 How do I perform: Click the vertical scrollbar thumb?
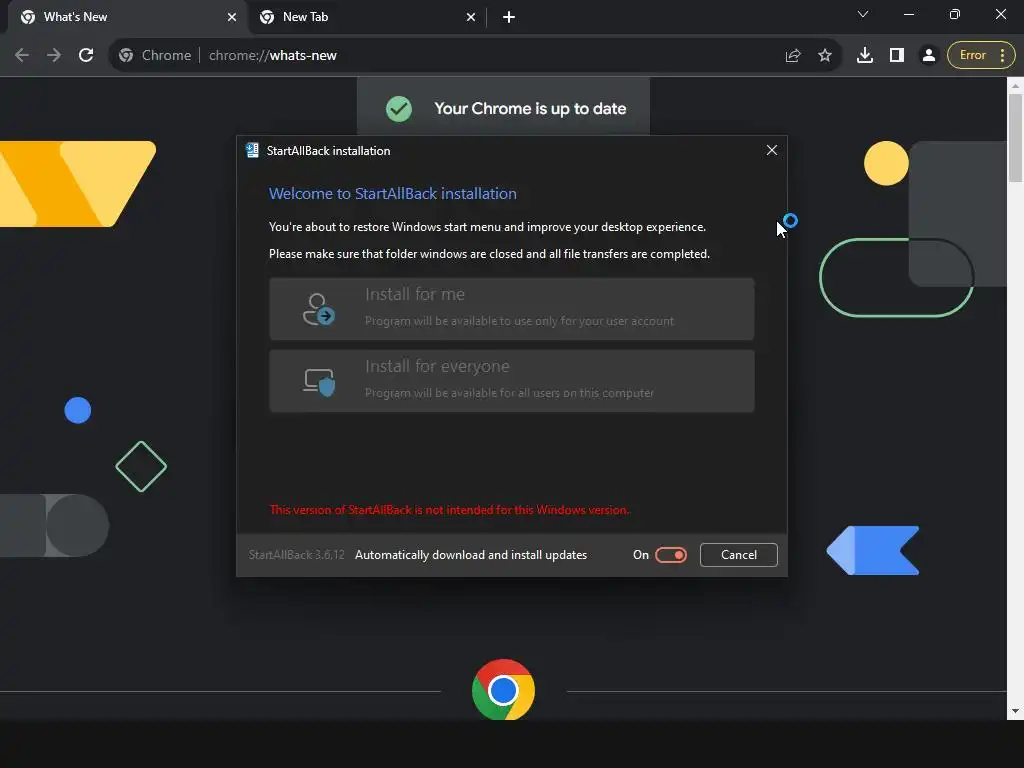coord(1015,138)
